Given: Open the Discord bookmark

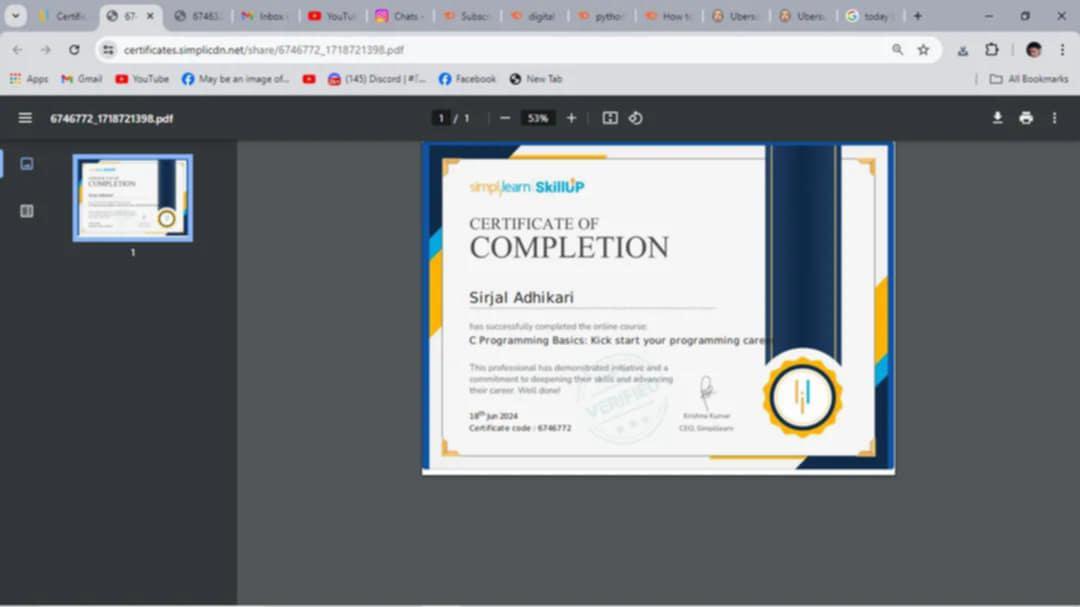Looking at the screenshot, I should (377, 79).
